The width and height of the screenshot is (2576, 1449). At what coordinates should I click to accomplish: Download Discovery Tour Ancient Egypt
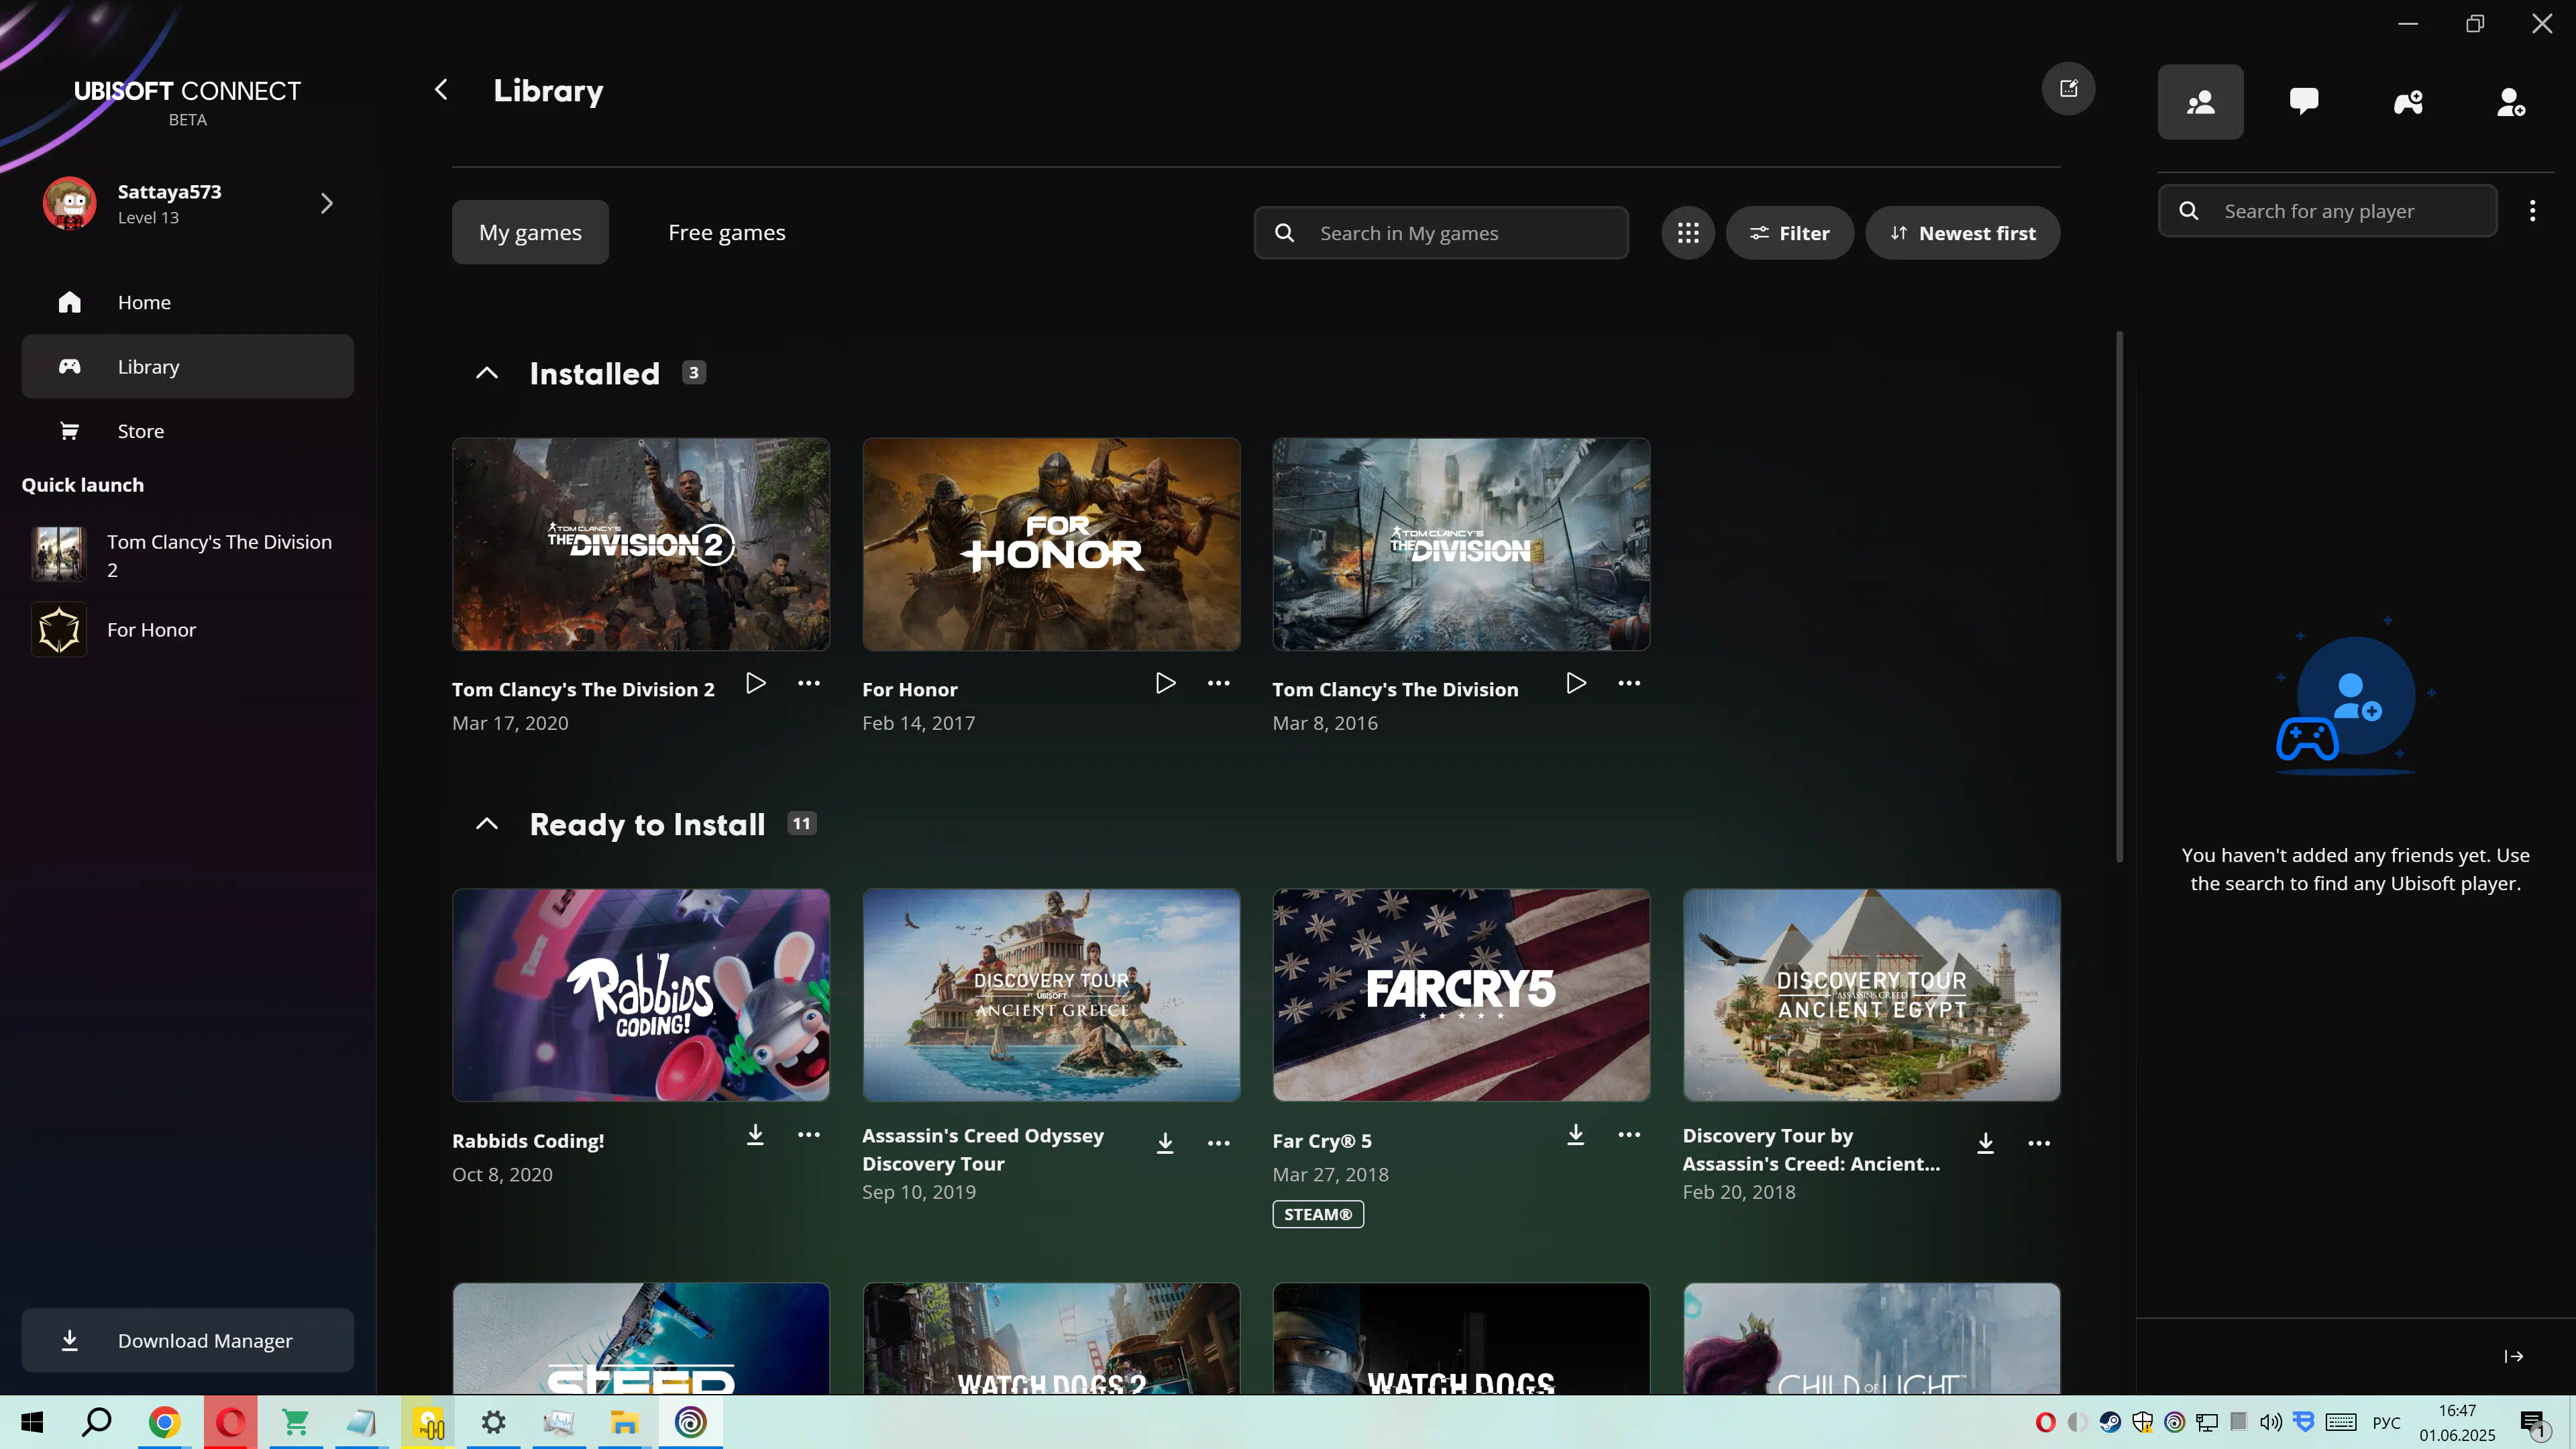(1986, 1143)
